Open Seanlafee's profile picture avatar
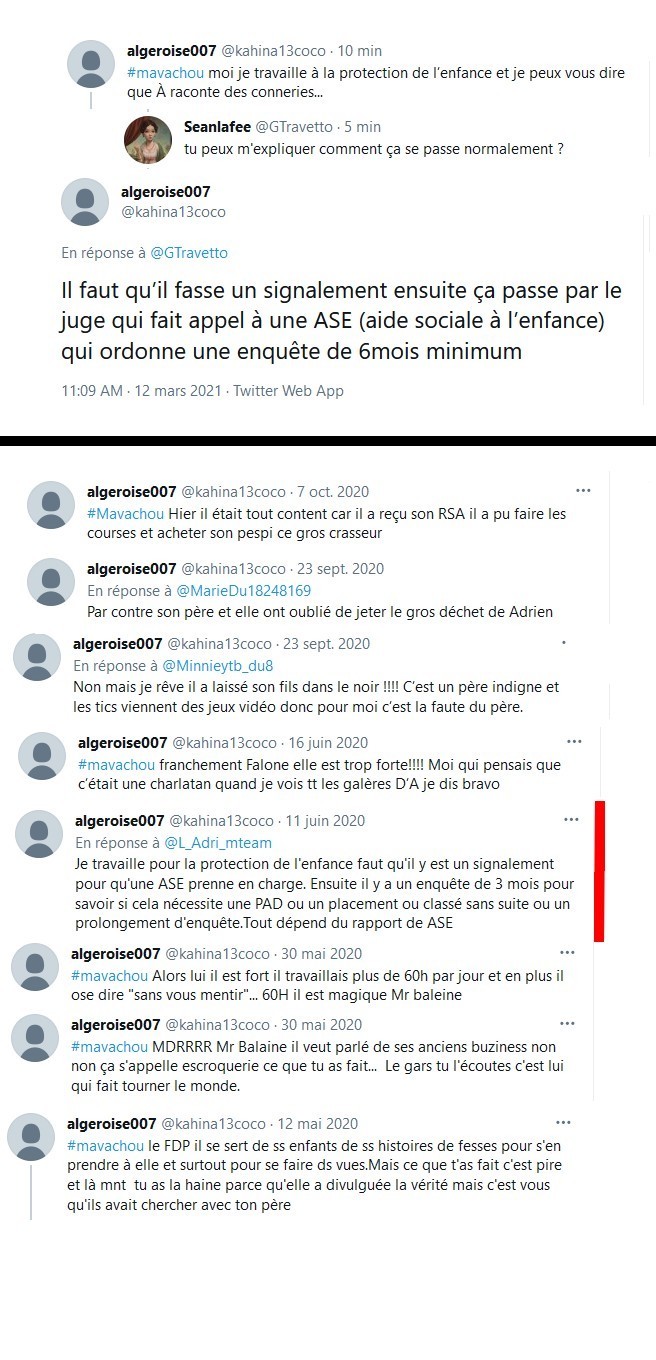This screenshot has width=656, height=1360. [147, 138]
